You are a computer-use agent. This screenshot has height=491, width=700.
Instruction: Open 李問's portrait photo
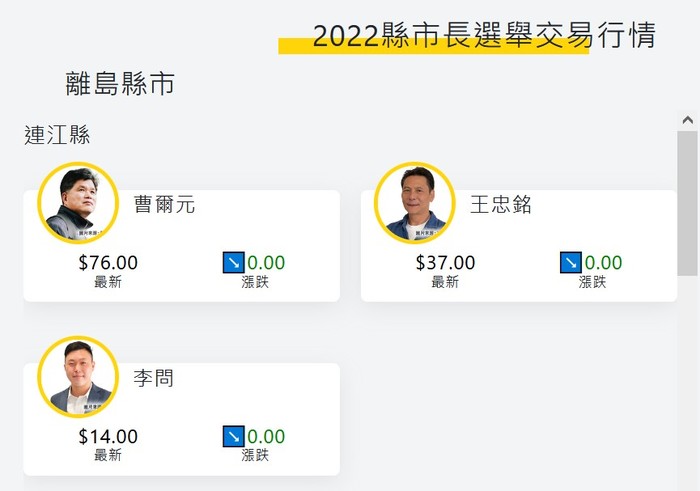coord(78,377)
